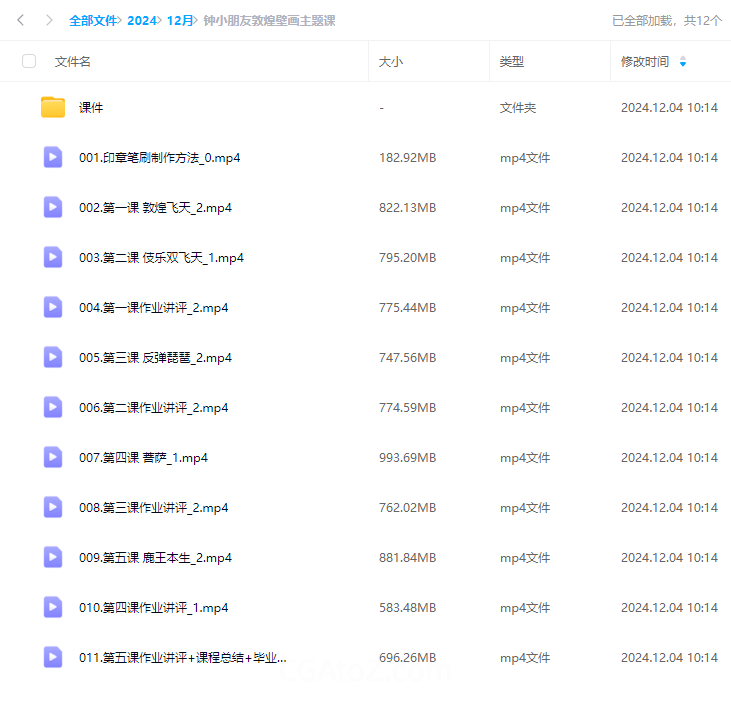The width and height of the screenshot is (731, 701).
Task: Navigate to 2024 breadcrumb folder
Action: pyautogui.click(x=142, y=20)
